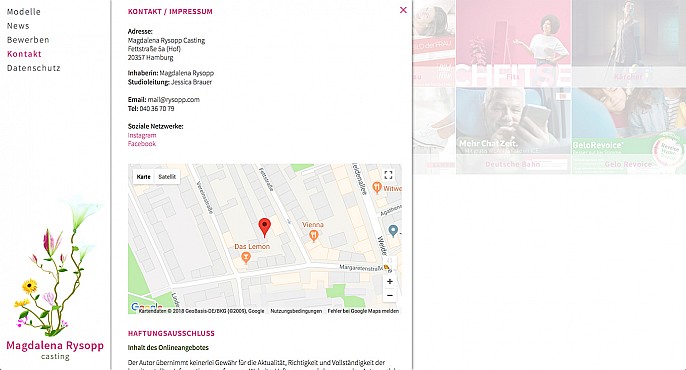Open the News menu item

tap(18, 26)
